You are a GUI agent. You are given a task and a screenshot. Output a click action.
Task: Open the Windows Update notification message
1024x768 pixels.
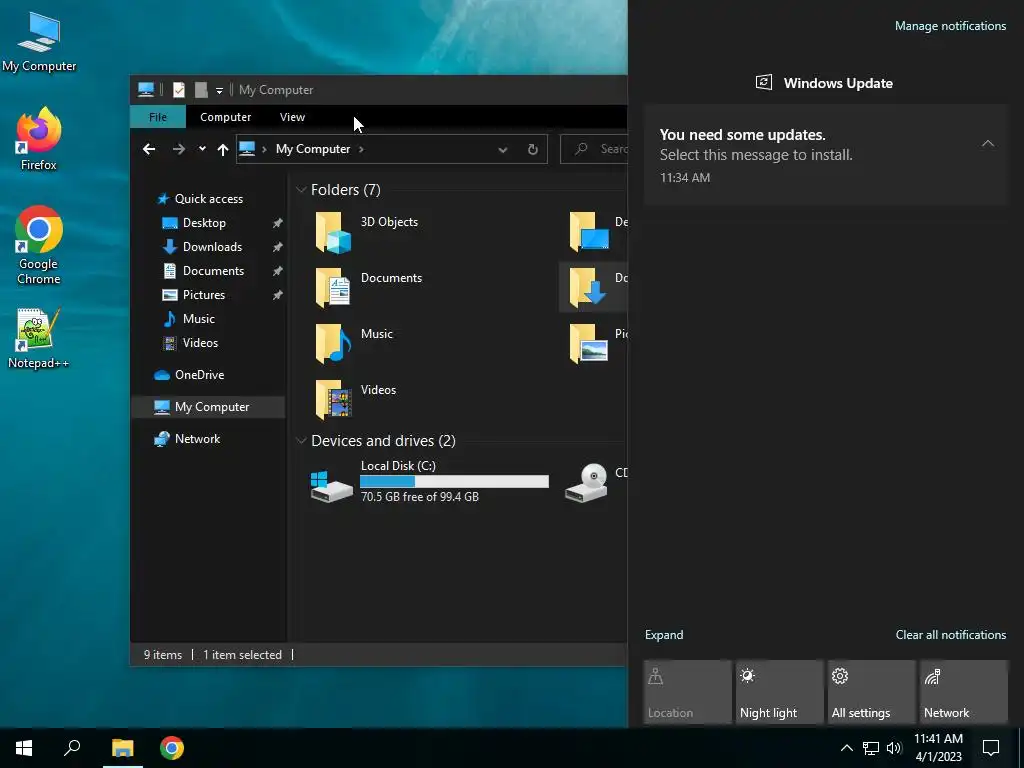click(x=825, y=155)
